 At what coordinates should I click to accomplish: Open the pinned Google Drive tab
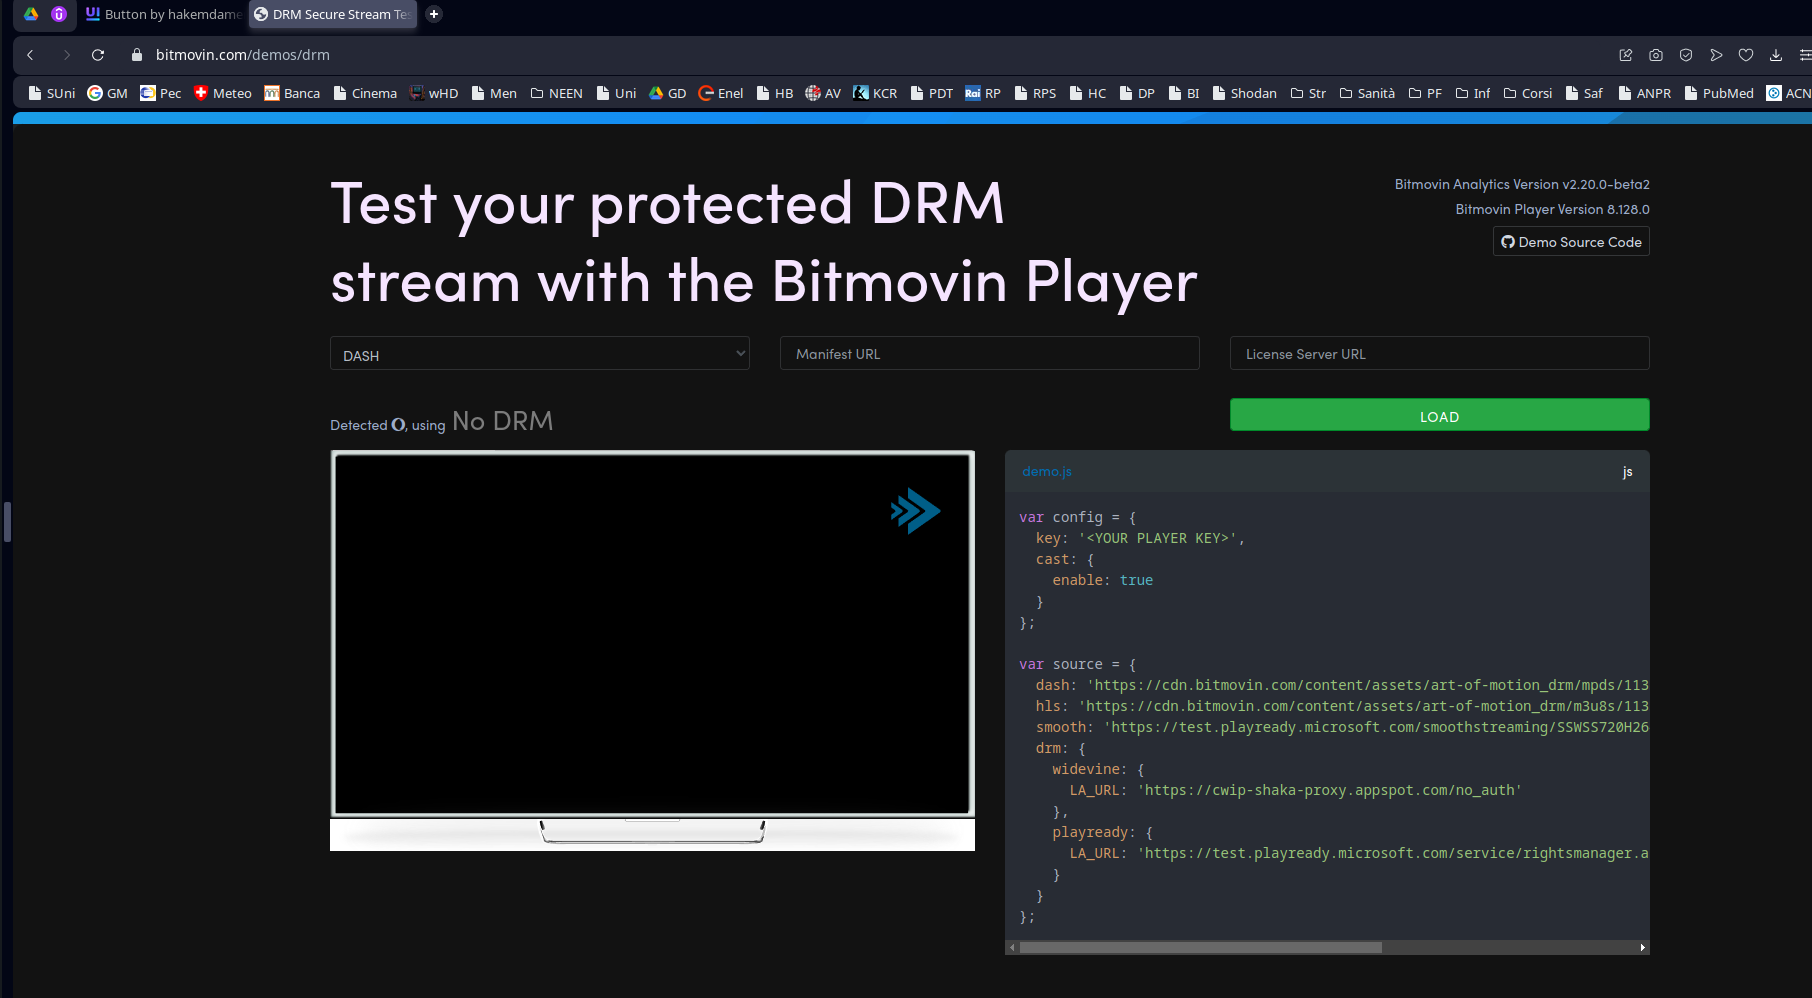pyautogui.click(x=31, y=14)
